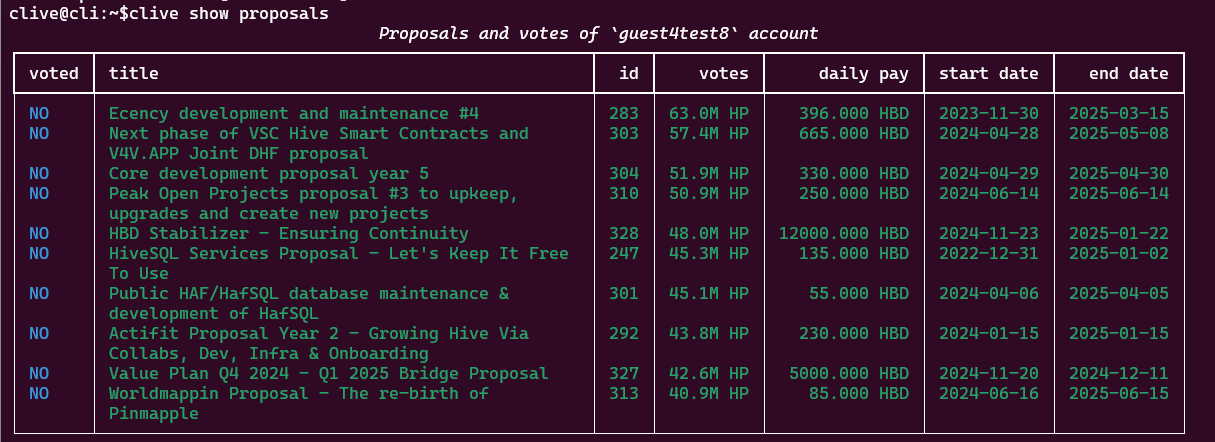Viewport: 1215px width, 442px height.
Task: Click the start date 2022-12-31
Action: 988,253
